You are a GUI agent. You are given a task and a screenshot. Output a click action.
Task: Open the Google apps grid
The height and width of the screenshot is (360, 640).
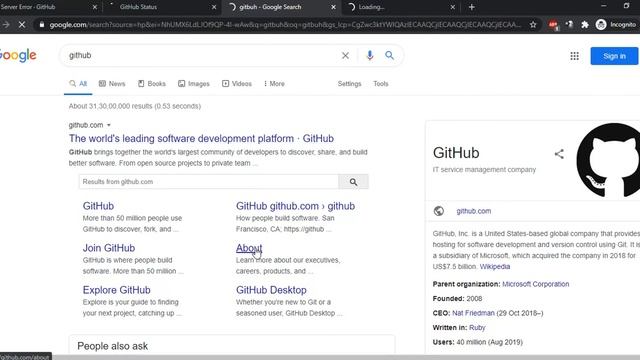574,56
